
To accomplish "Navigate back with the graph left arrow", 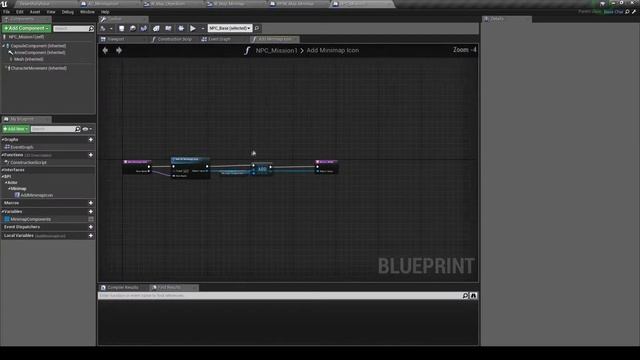I will [x=105, y=50].
